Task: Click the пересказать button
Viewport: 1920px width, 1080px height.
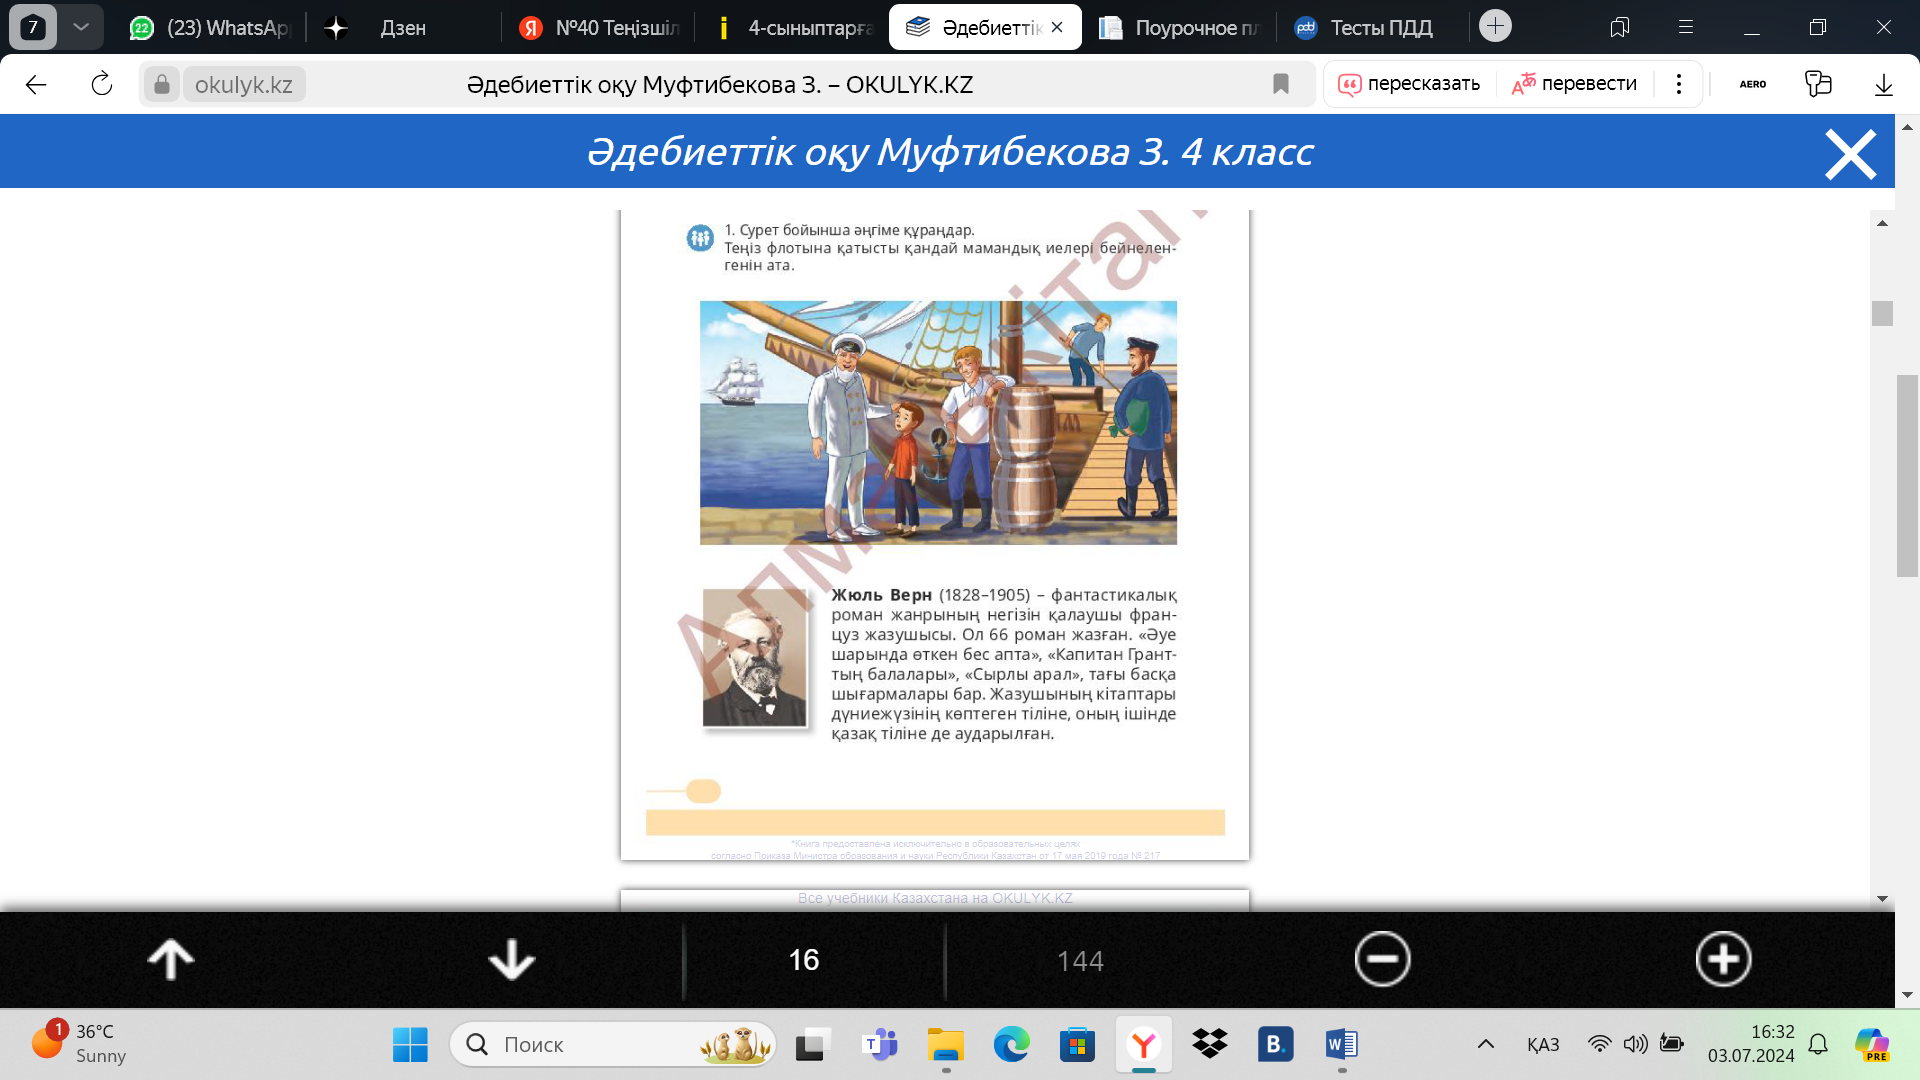Action: (1410, 84)
